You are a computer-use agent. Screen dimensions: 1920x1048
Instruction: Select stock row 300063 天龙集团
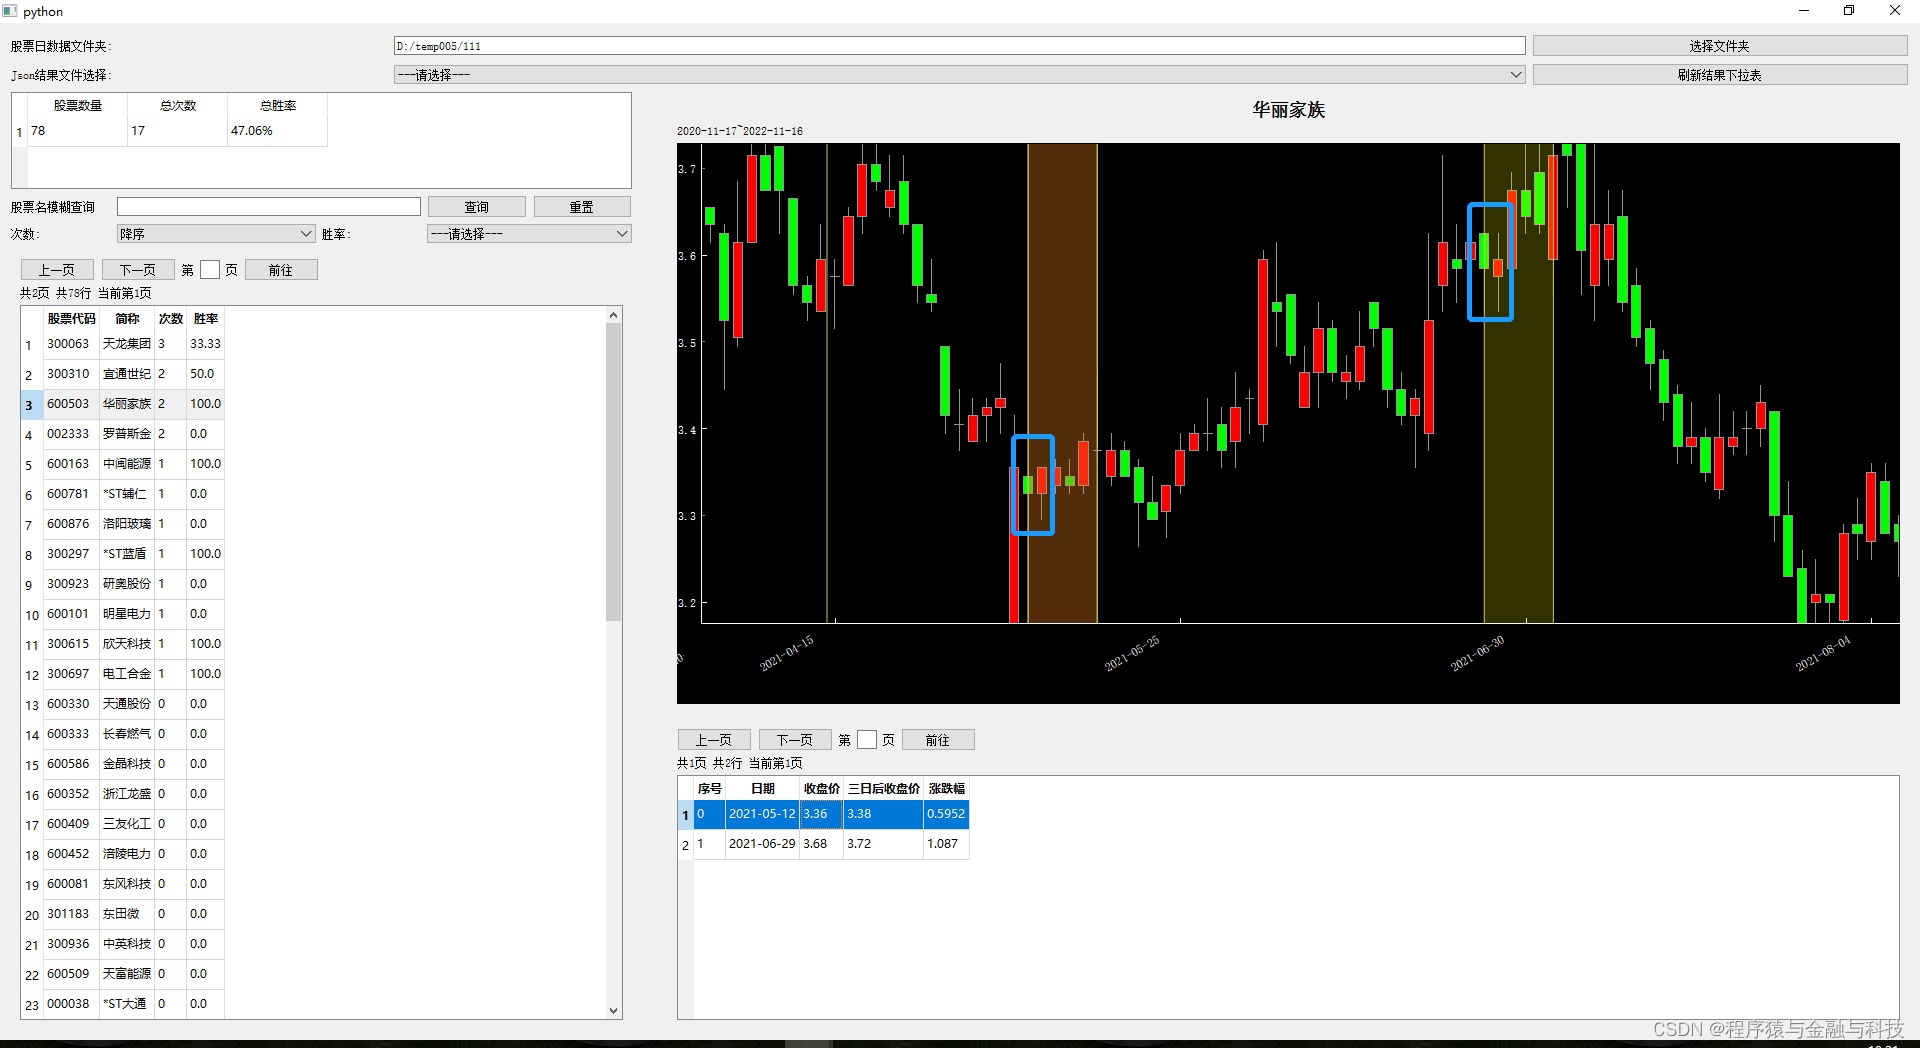click(x=124, y=344)
